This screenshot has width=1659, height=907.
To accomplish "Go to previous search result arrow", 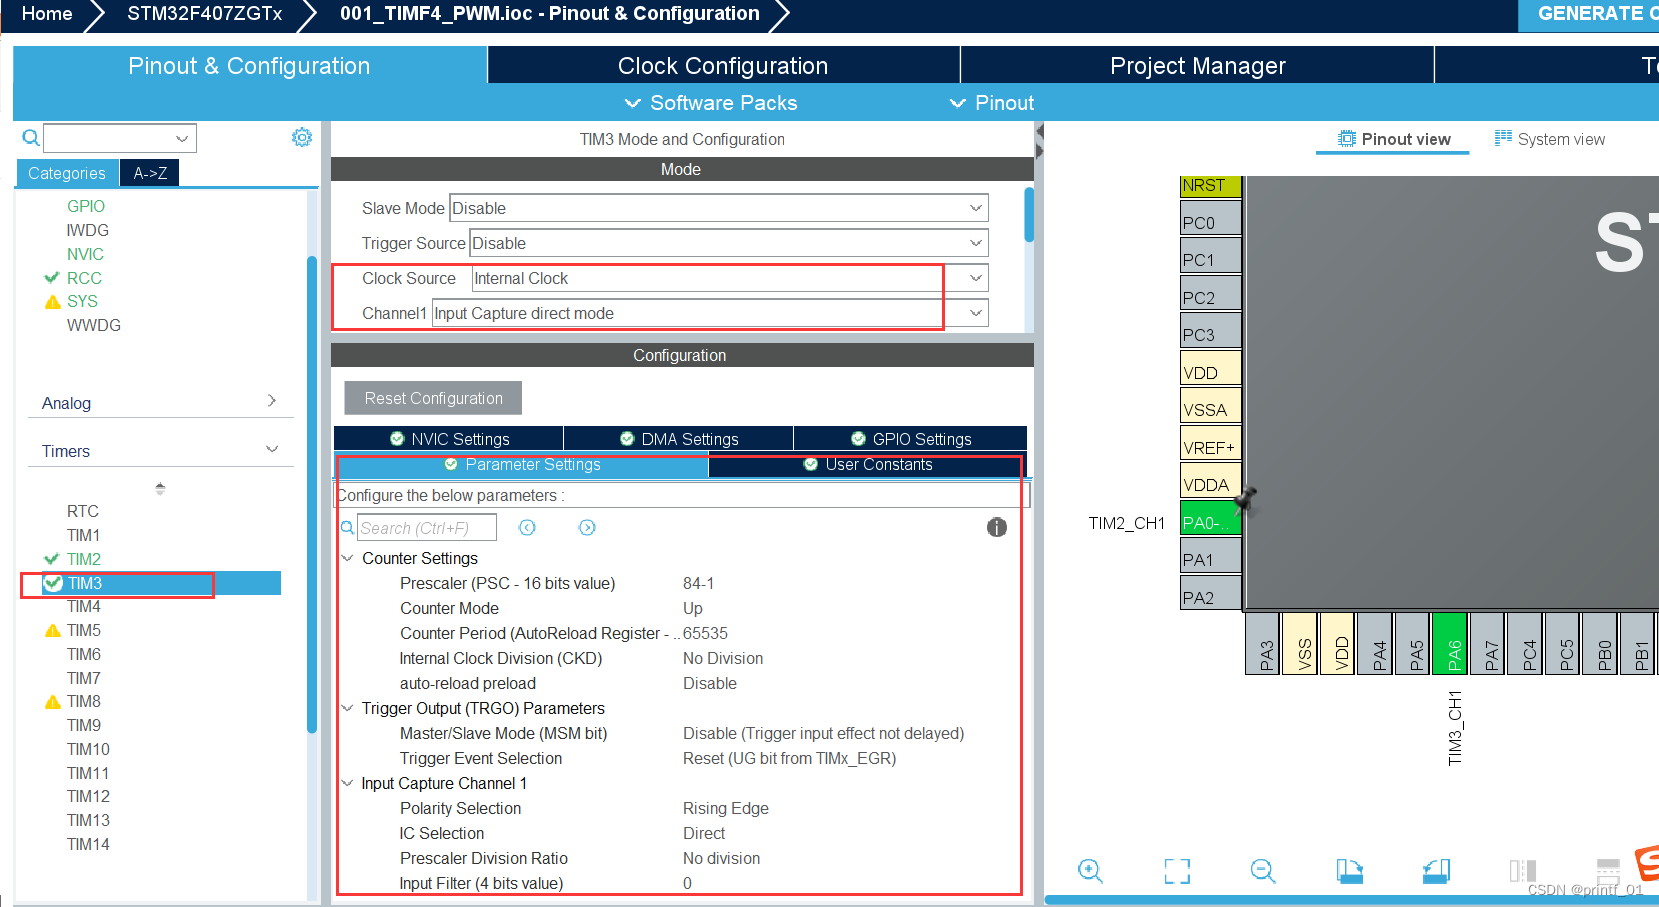I will tap(527, 527).
